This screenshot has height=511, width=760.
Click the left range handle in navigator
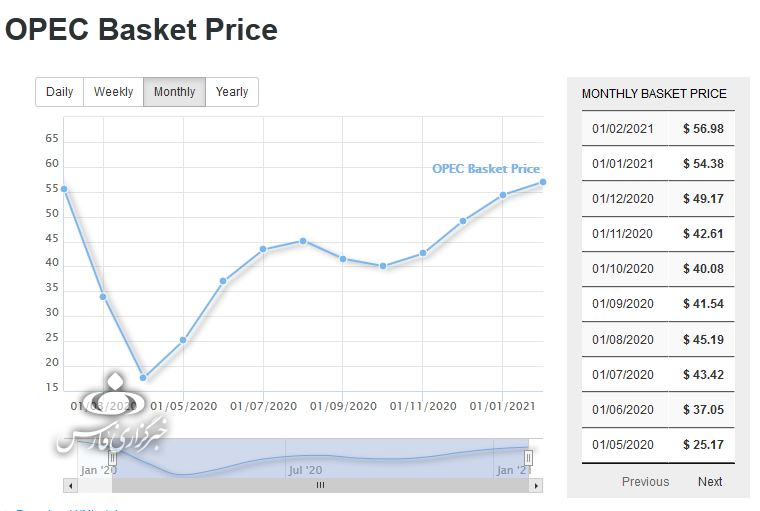[112, 457]
